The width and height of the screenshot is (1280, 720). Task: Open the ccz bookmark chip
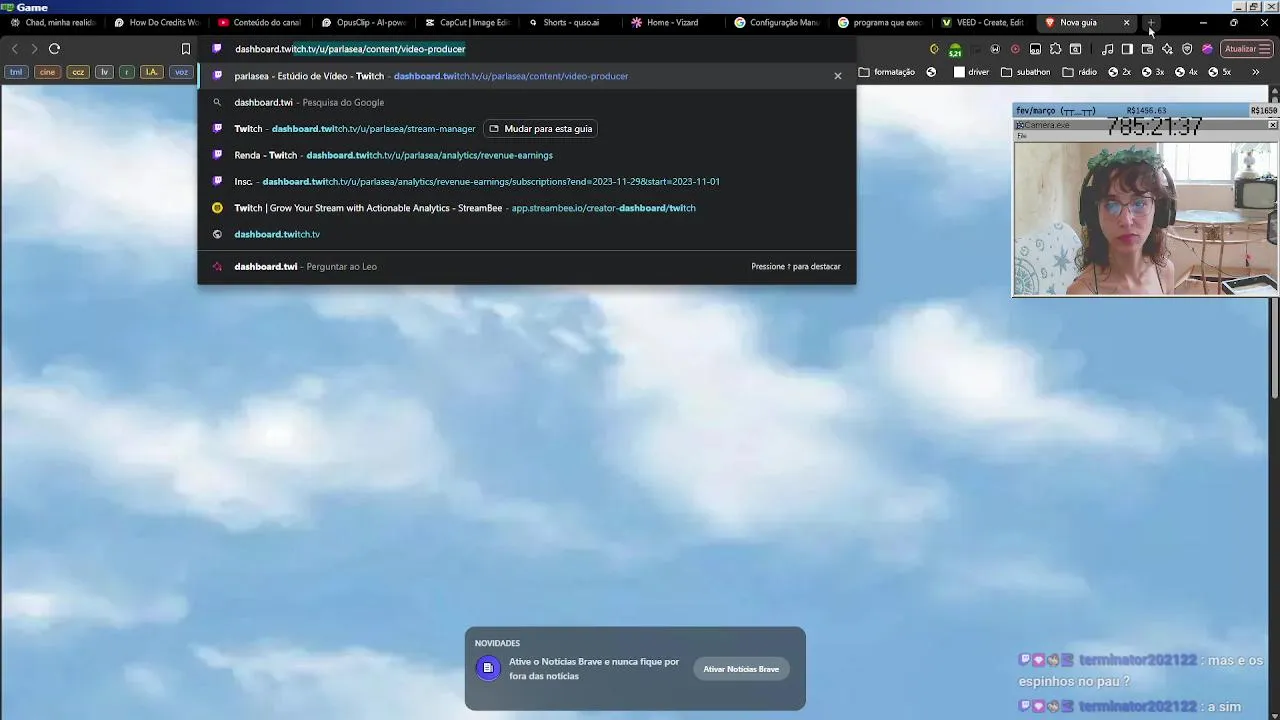(78, 72)
